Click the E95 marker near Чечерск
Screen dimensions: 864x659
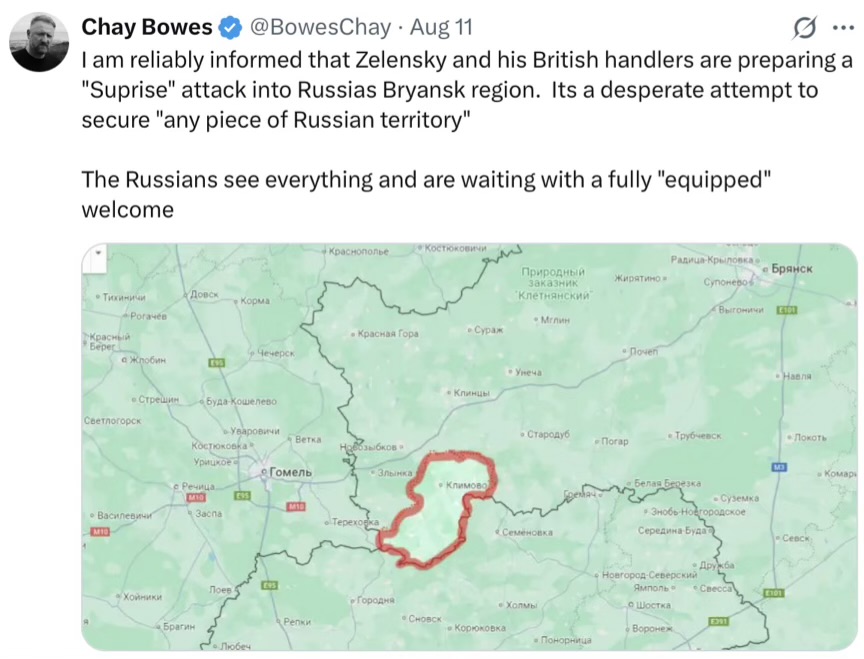point(217,363)
